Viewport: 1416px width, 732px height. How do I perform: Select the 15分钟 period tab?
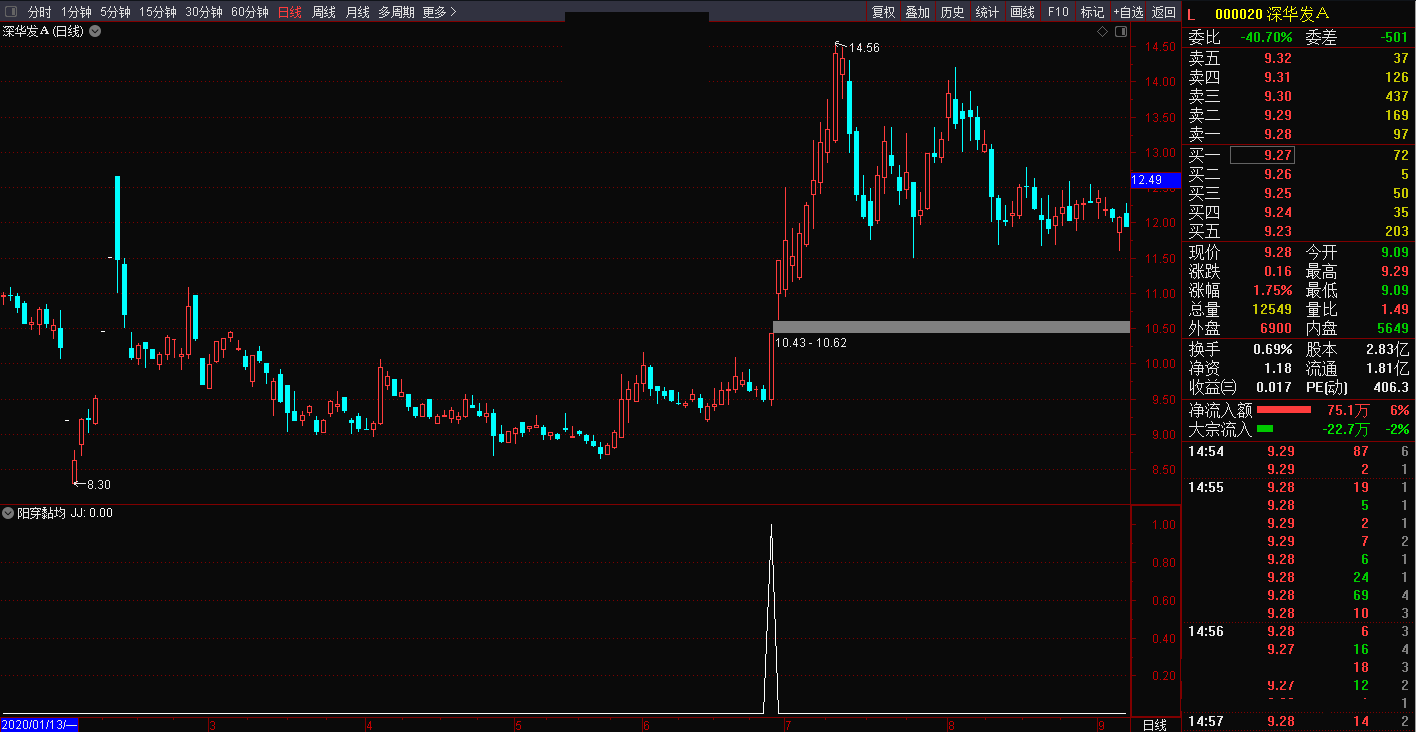click(158, 12)
